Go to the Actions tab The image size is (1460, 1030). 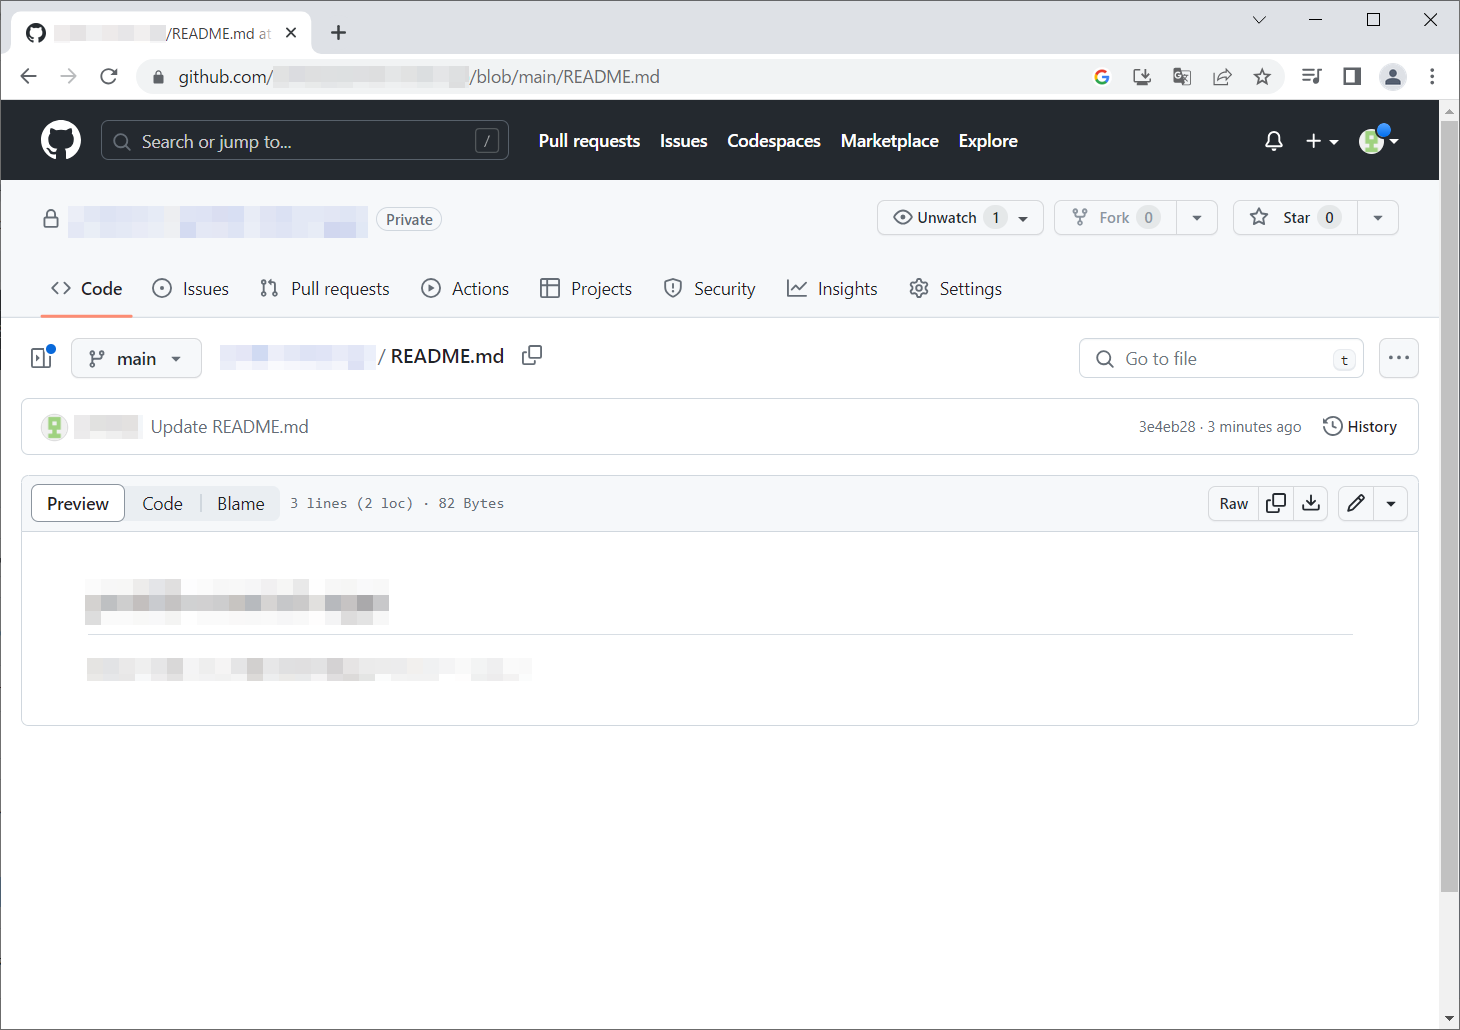coord(465,289)
